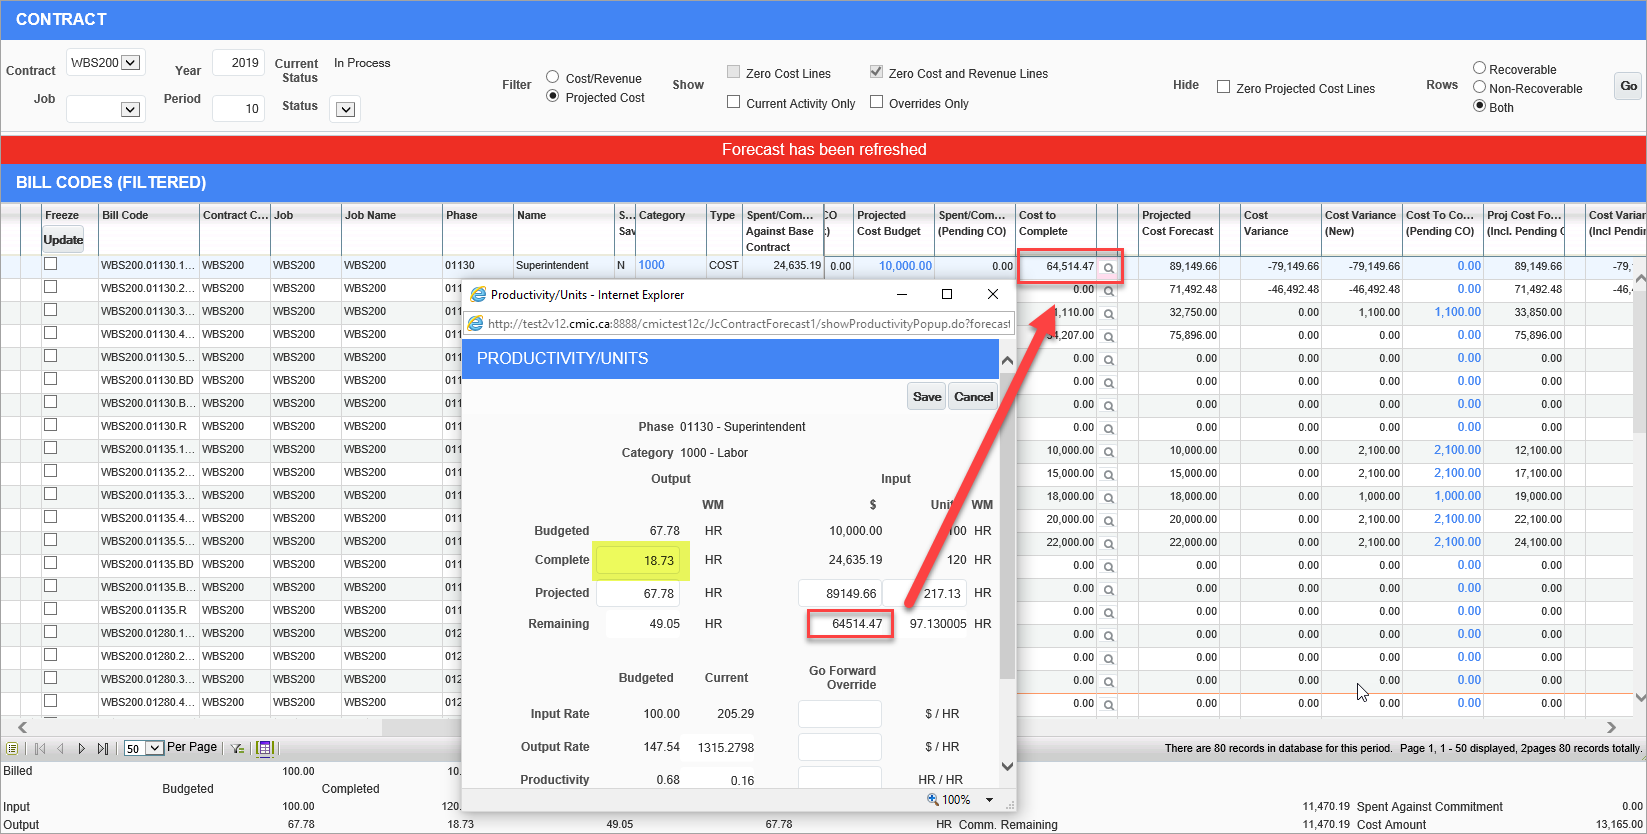Viewport: 1647px width, 834px height.
Task: Open the Job dropdown
Action: click(130, 109)
